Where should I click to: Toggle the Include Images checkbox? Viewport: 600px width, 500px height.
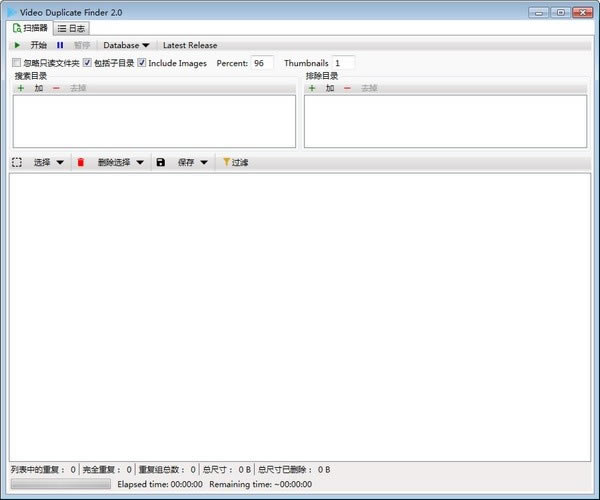(142, 62)
